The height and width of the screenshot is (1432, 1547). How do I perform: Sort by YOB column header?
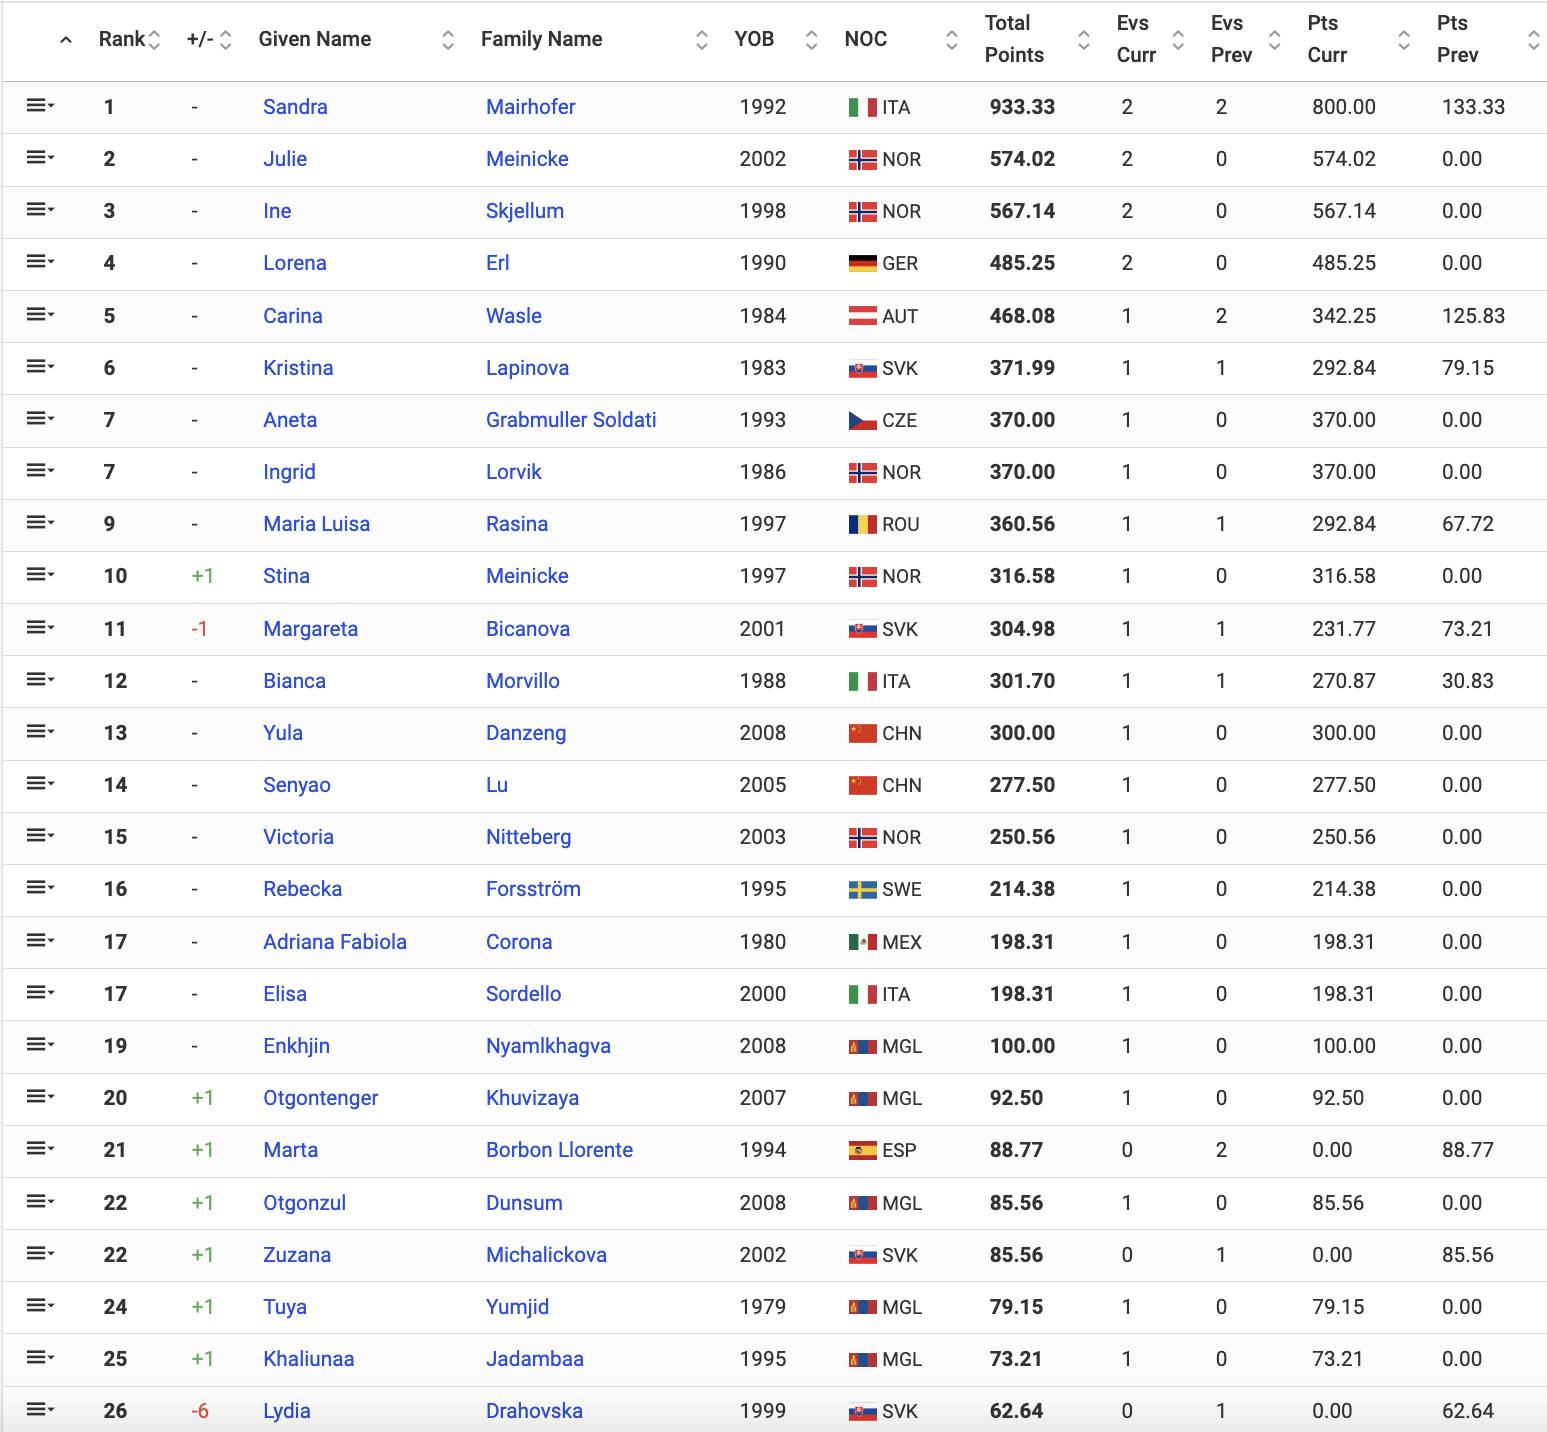pyautogui.click(x=754, y=39)
